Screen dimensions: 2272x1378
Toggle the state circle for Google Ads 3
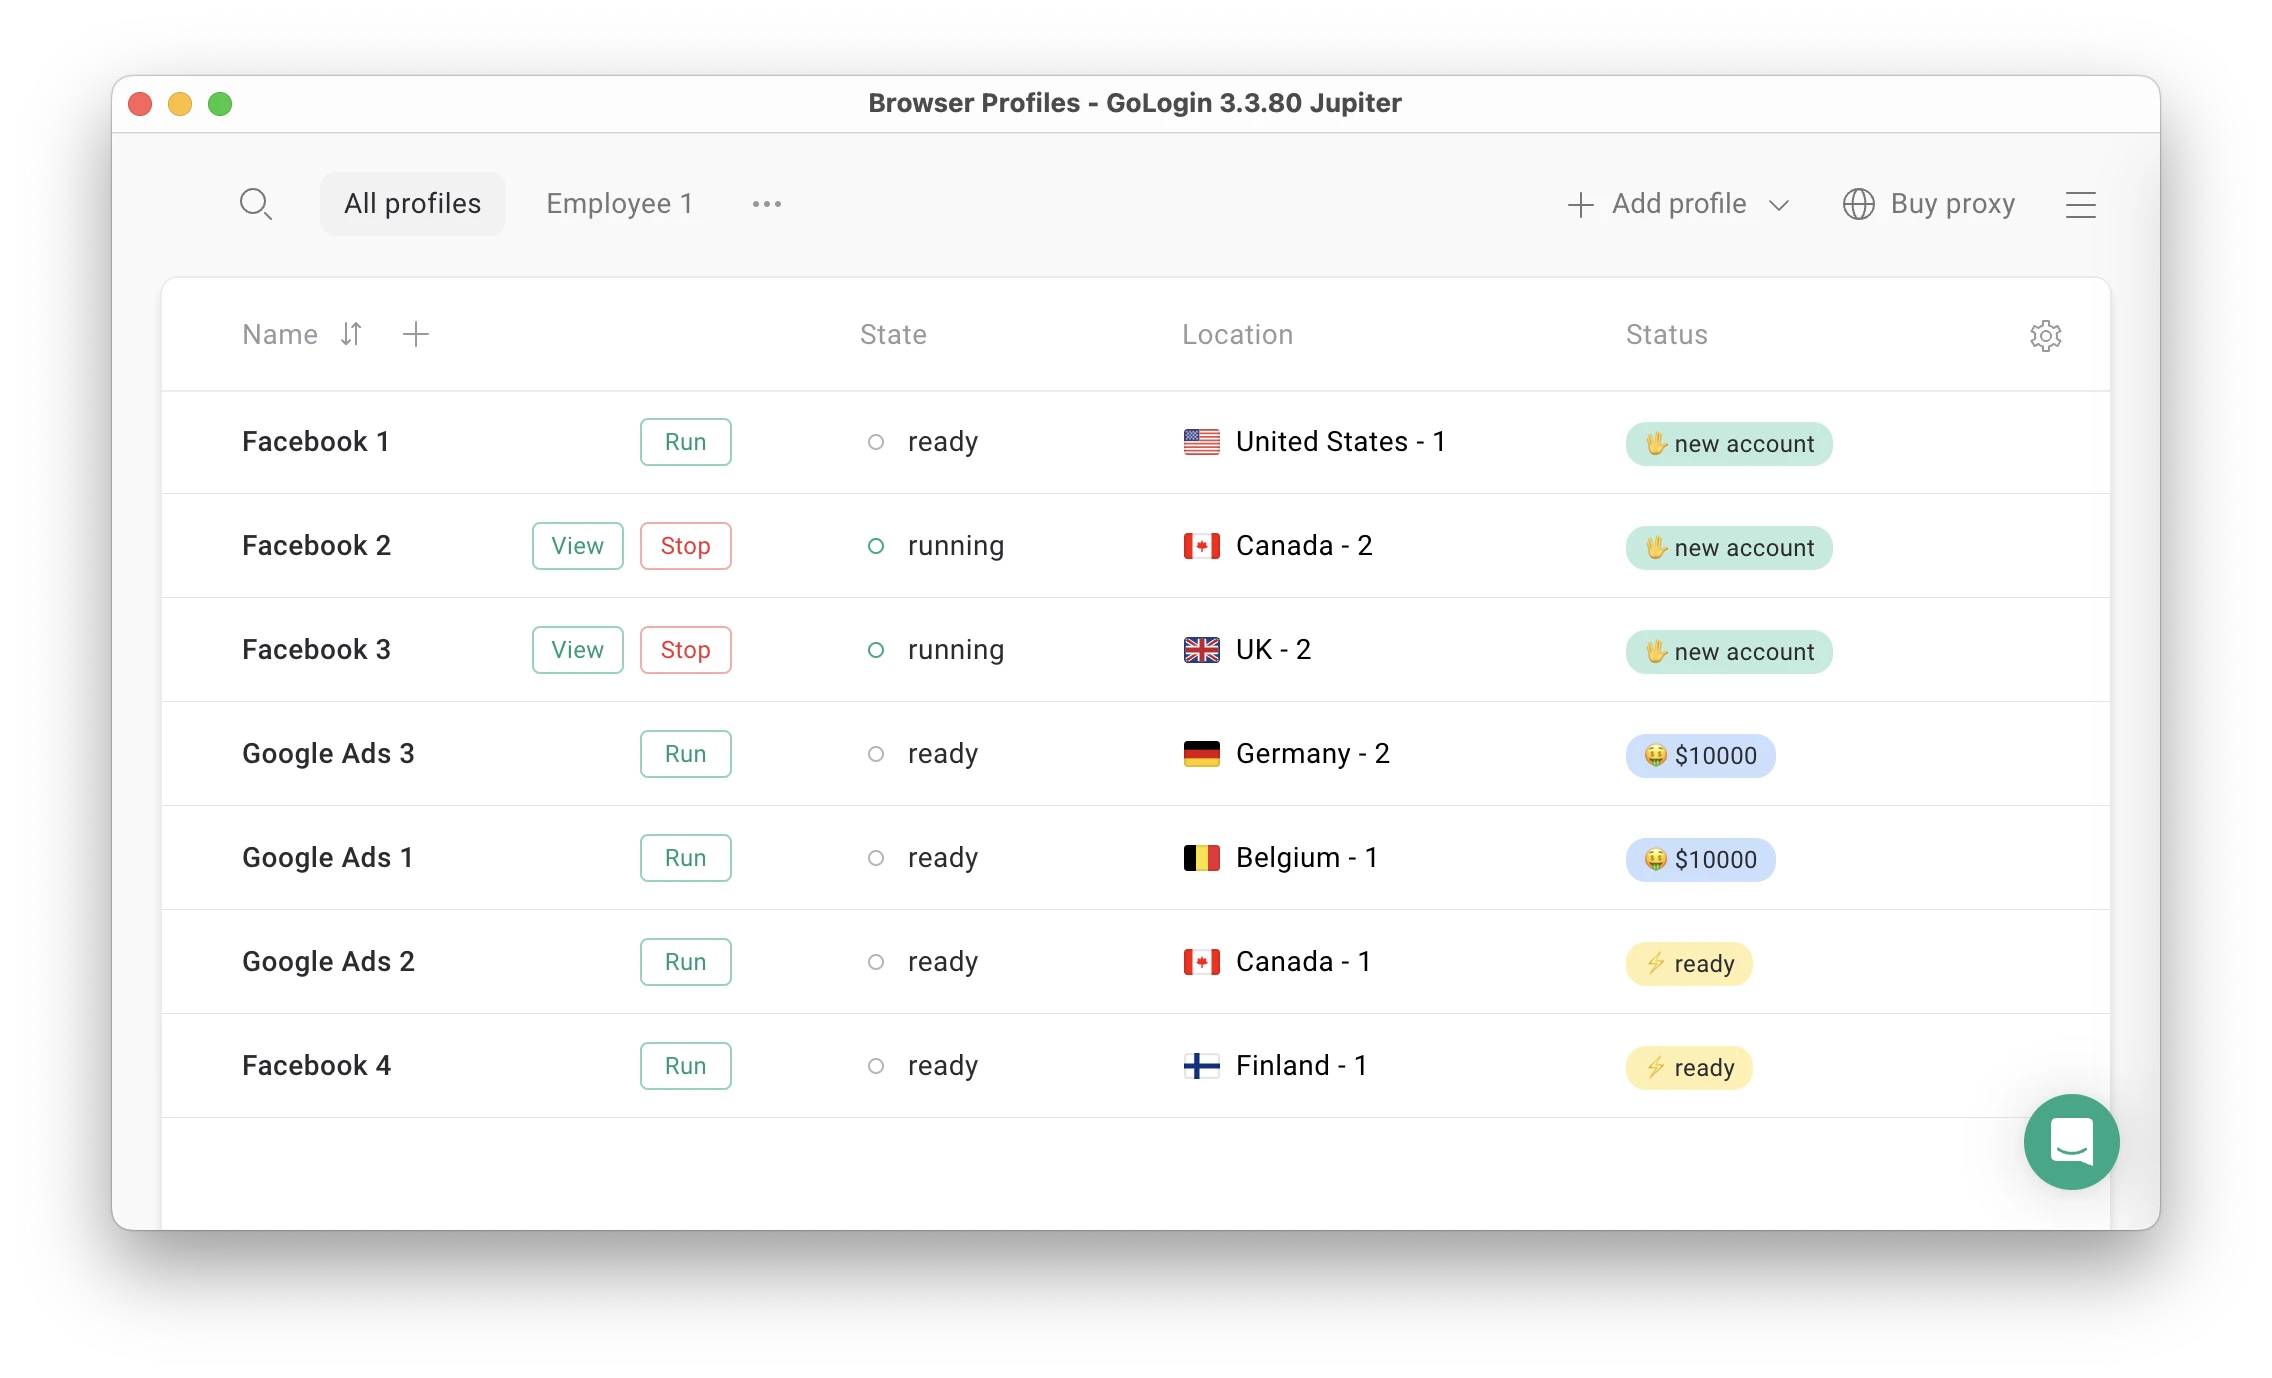click(x=871, y=753)
